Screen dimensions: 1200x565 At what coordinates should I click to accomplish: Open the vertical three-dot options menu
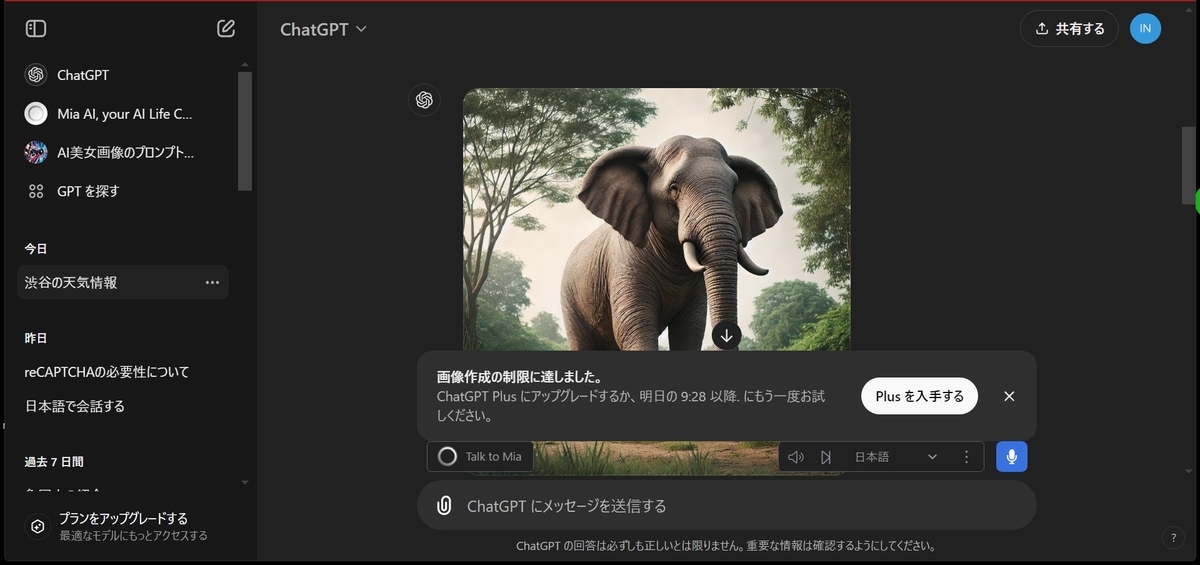point(966,457)
